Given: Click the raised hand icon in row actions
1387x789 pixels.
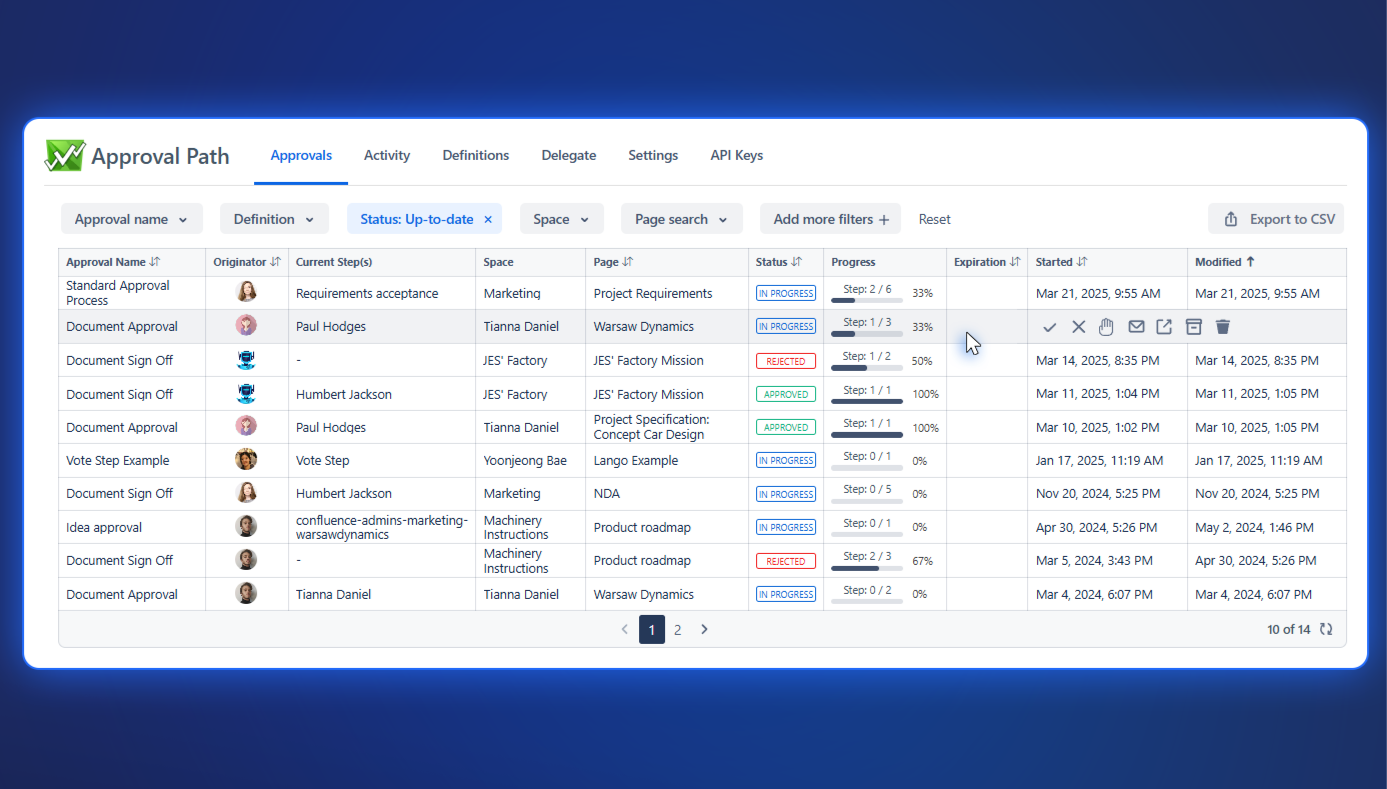Looking at the screenshot, I should [x=1106, y=327].
